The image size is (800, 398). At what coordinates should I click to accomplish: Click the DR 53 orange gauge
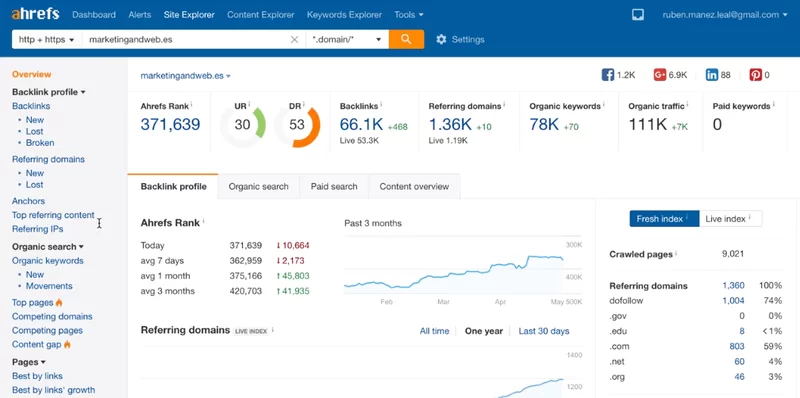click(x=297, y=125)
